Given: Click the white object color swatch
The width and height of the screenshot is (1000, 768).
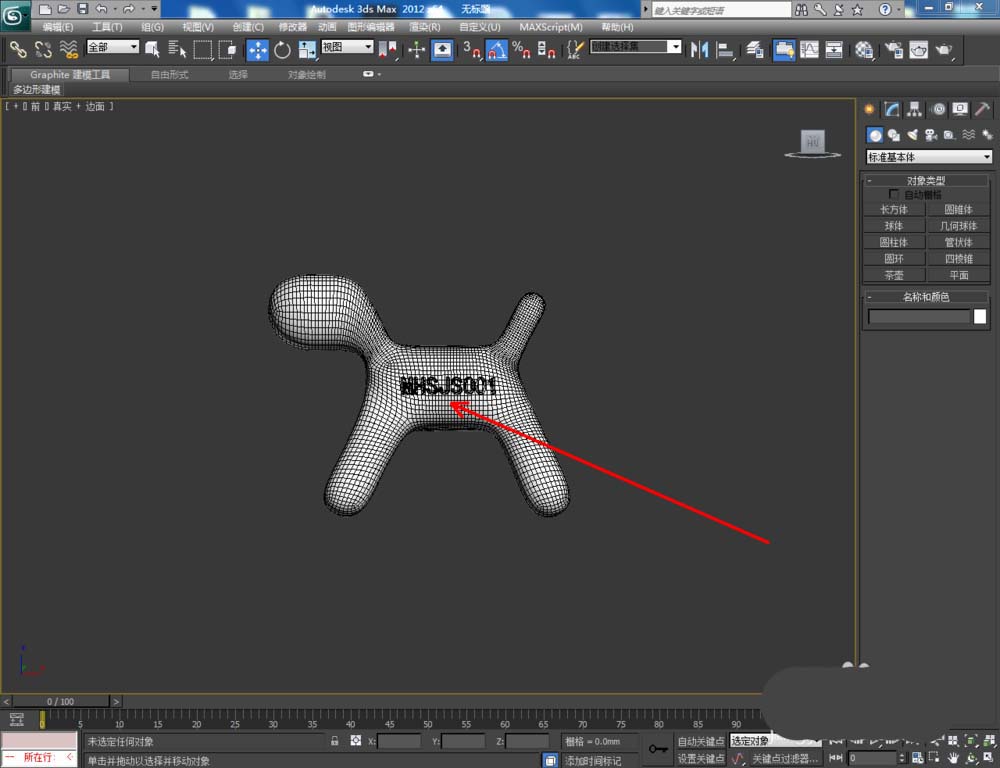Looking at the screenshot, I should coord(980,317).
